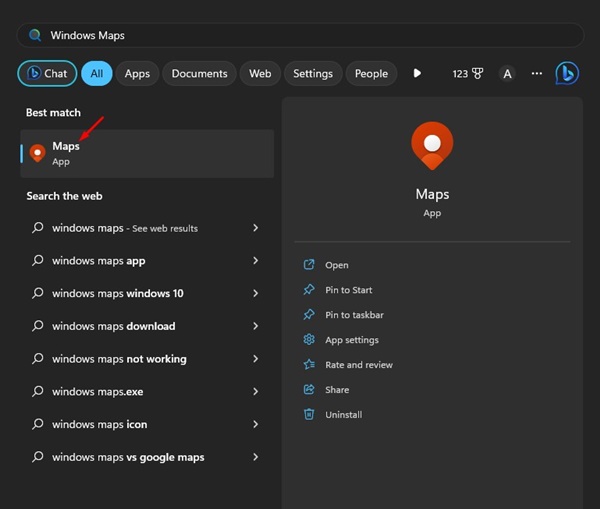Click the Share label for Maps
600x509 pixels.
pos(337,390)
